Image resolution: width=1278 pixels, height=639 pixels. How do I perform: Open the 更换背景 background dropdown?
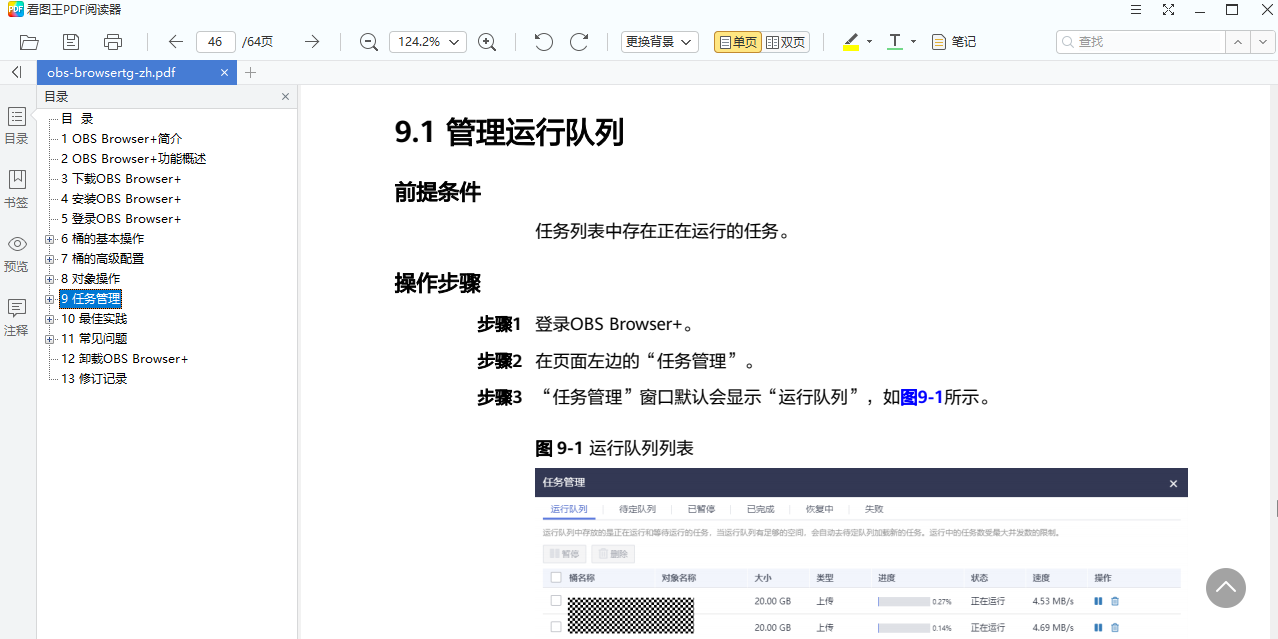[x=659, y=42]
